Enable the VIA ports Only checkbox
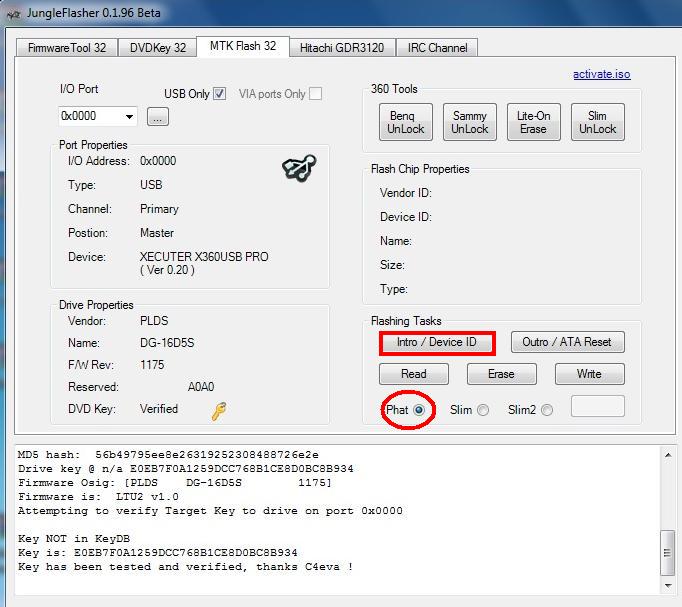Screen dimensions: 682x607 [315, 93]
